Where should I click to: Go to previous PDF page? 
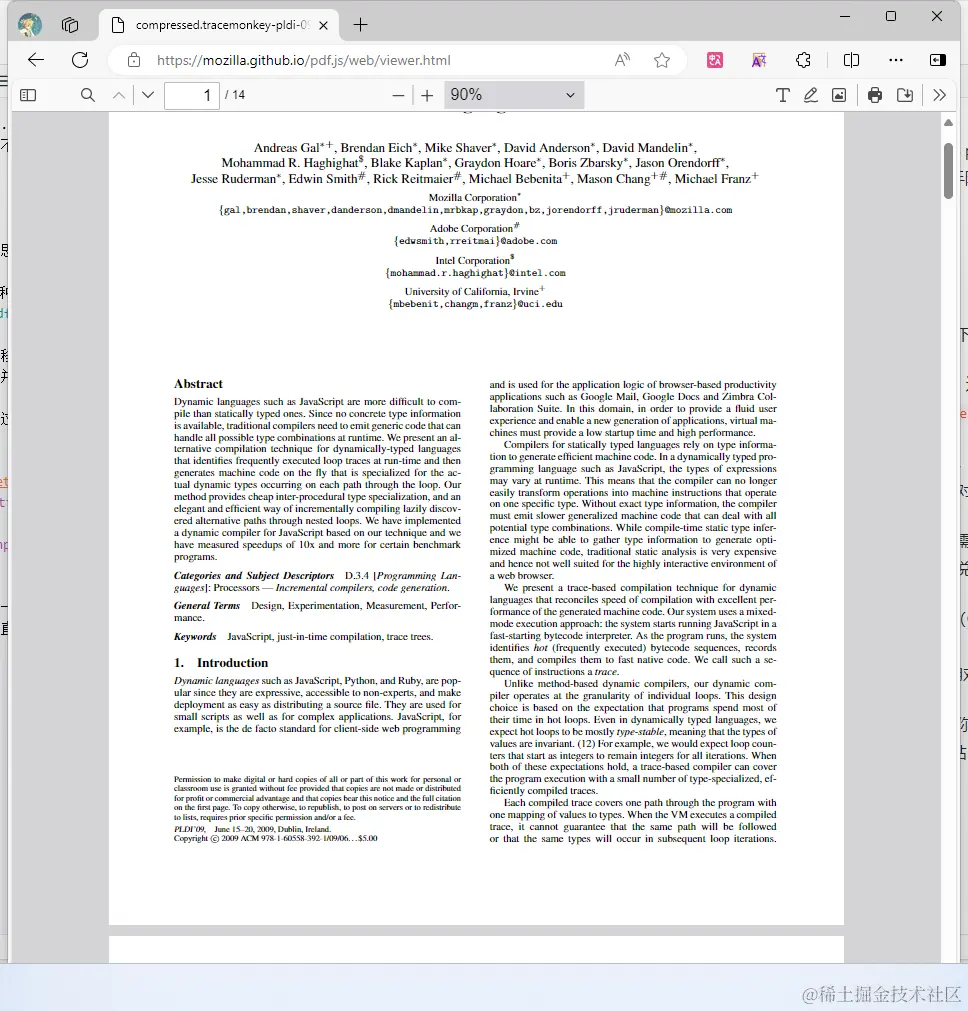tap(119, 95)
